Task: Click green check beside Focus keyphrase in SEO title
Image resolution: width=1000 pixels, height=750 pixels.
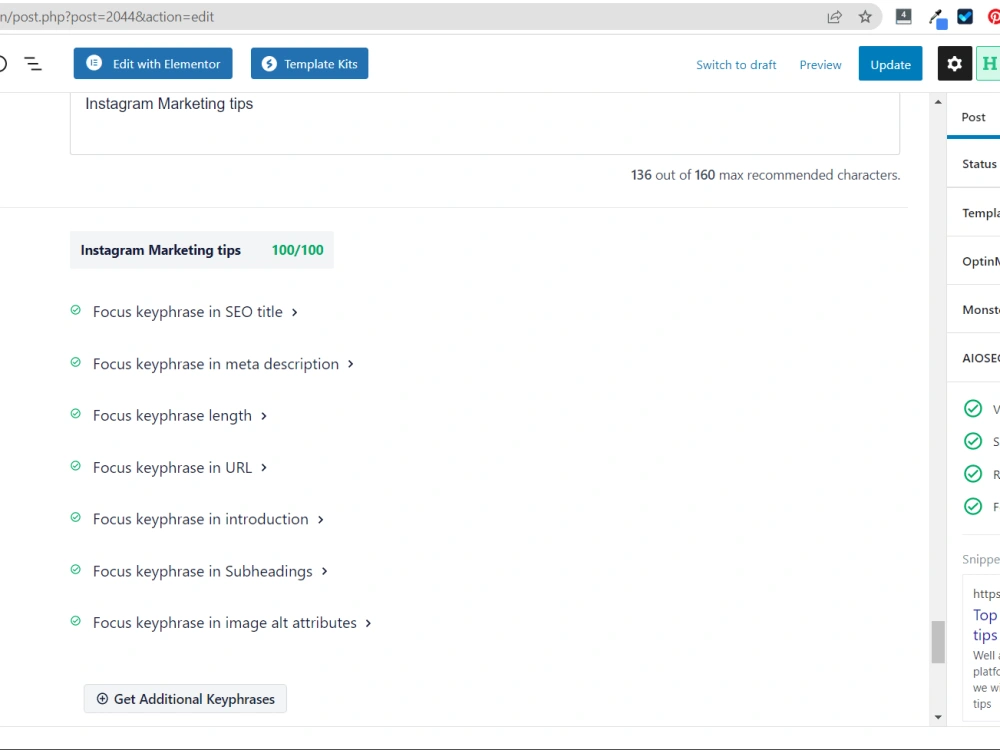Action: (x=75, y=310)
